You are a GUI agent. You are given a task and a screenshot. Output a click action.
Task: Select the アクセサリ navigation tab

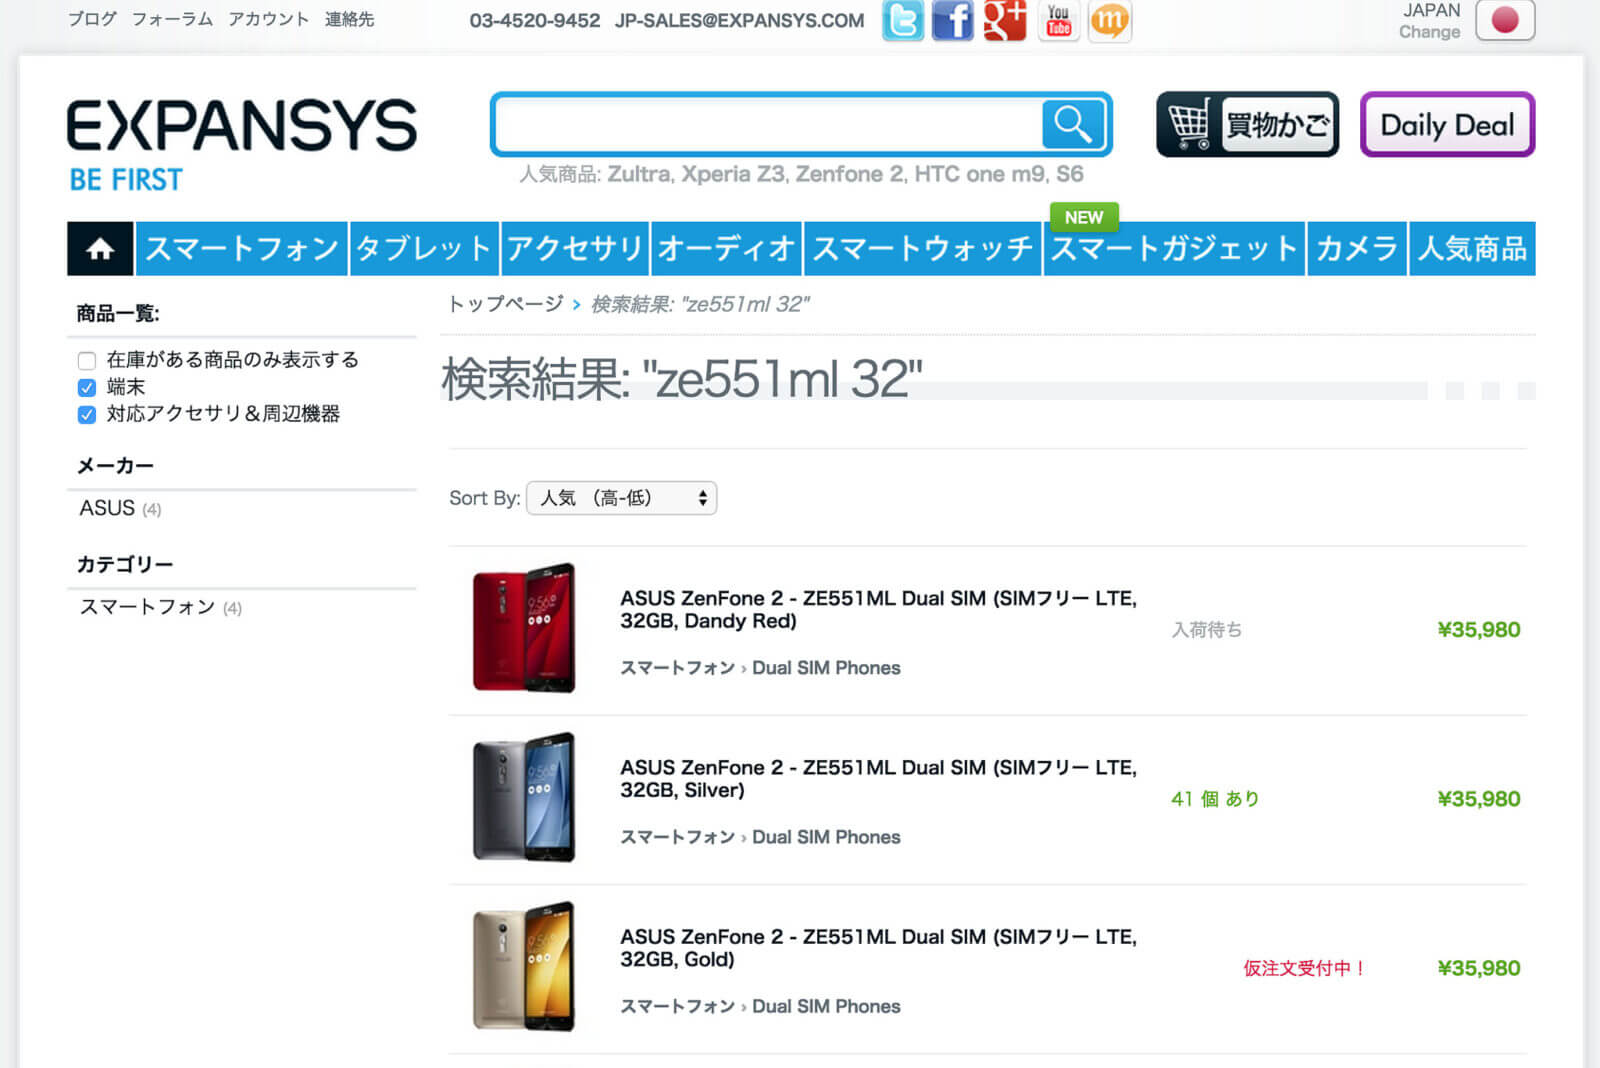click(x=575, y=248)
